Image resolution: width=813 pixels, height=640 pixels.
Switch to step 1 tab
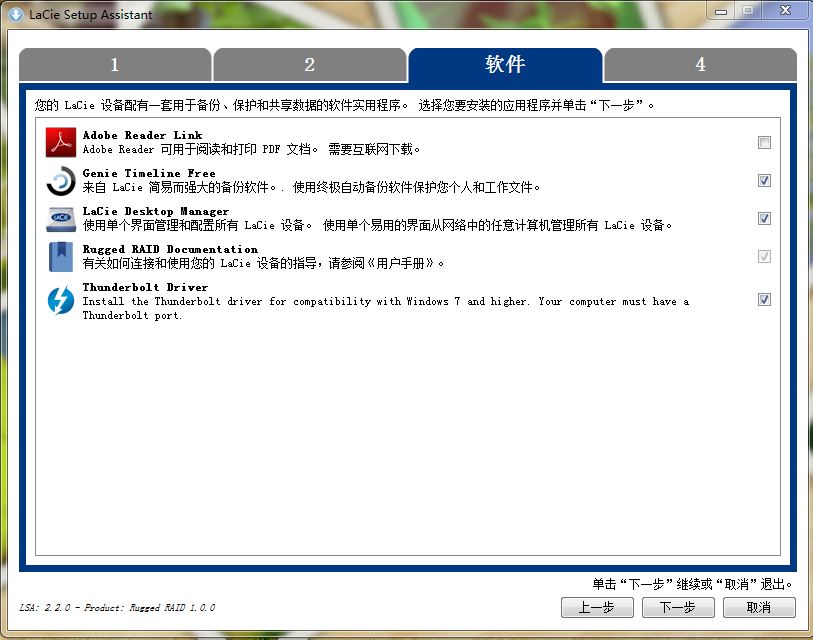pyautogui.click(x=115, y=65)
